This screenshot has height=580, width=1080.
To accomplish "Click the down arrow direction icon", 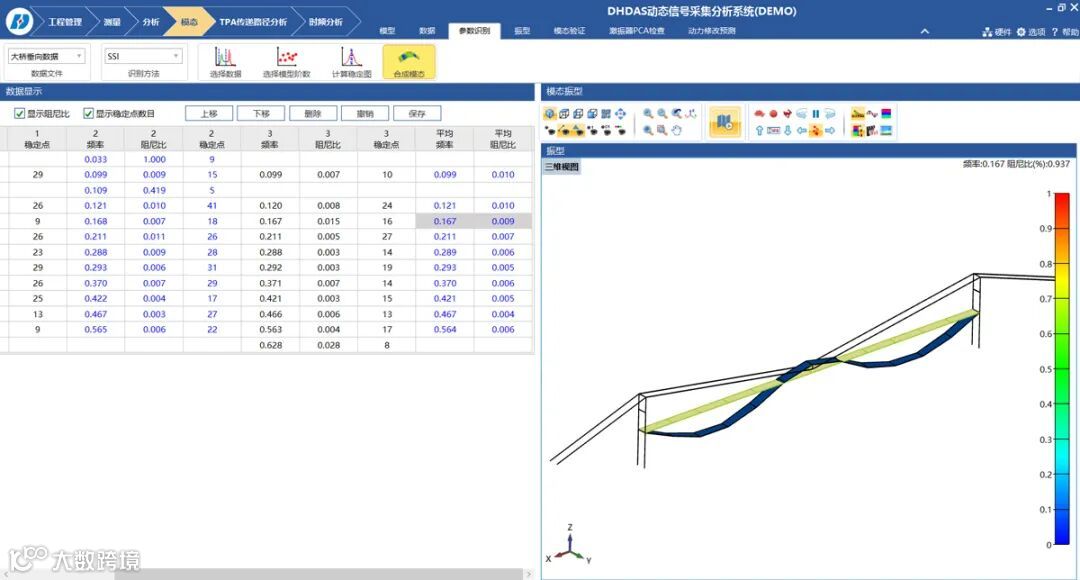I will tap(787, 130).
